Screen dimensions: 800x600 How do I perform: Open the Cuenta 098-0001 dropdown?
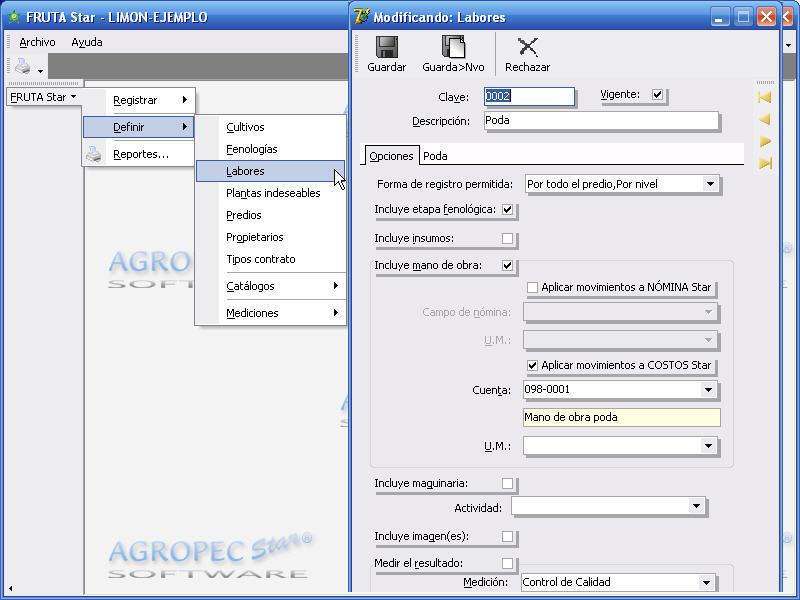[708, 390]
